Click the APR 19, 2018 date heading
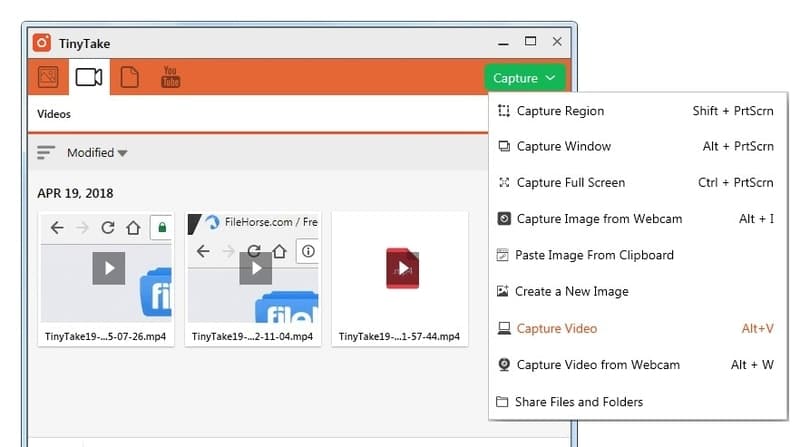This screenshot has width=800, height=447. [76, 193]
